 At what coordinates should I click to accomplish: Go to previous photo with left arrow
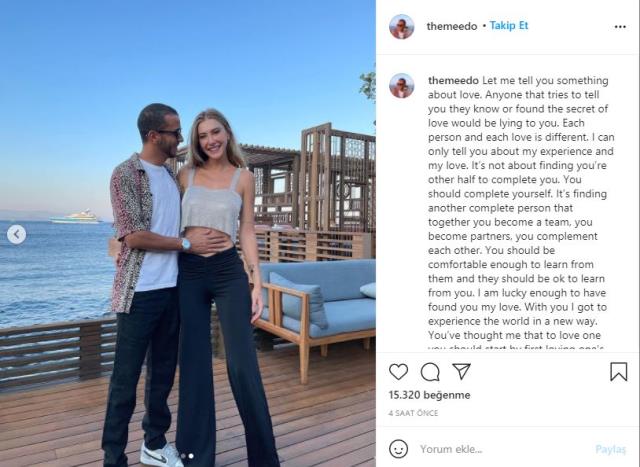coord(16,234)
